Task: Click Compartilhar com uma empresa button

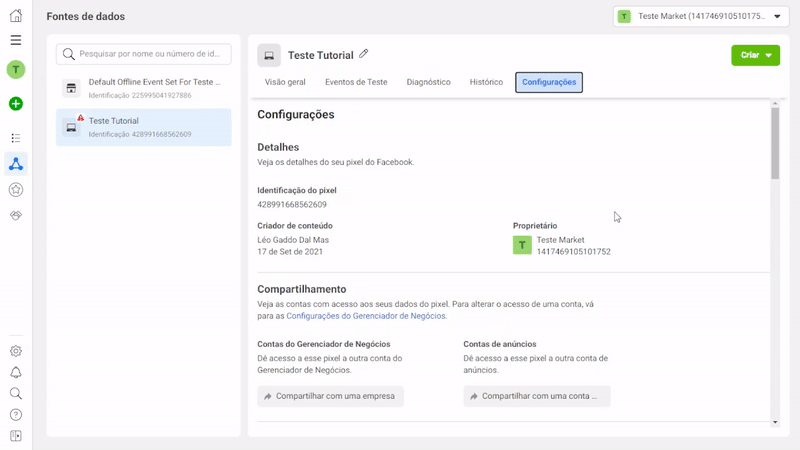Action: click(x=330, y=396)
